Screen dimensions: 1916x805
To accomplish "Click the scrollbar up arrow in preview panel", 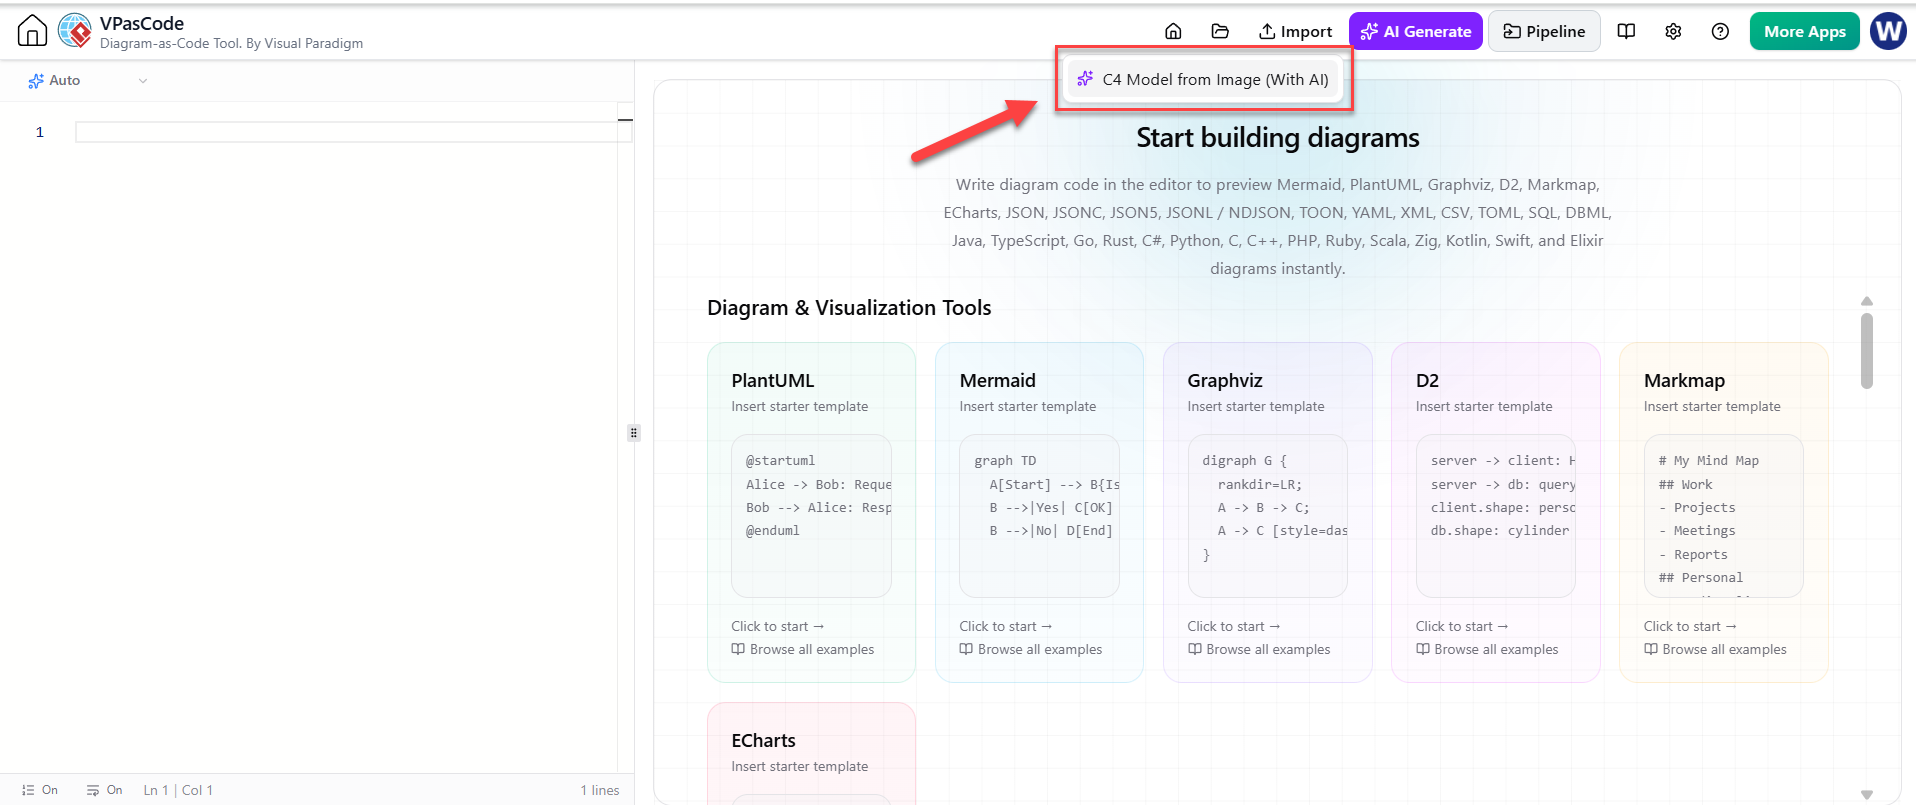I will pos(1866,301).
